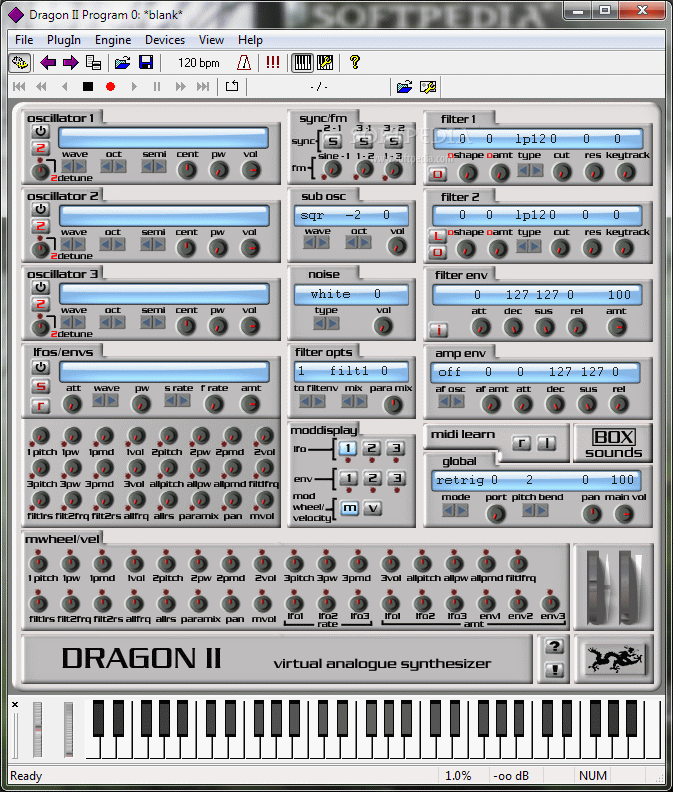This screenshot has width=673, height=792.
Task: Click the lfos/envs red r button
Action: pos(40,405)
